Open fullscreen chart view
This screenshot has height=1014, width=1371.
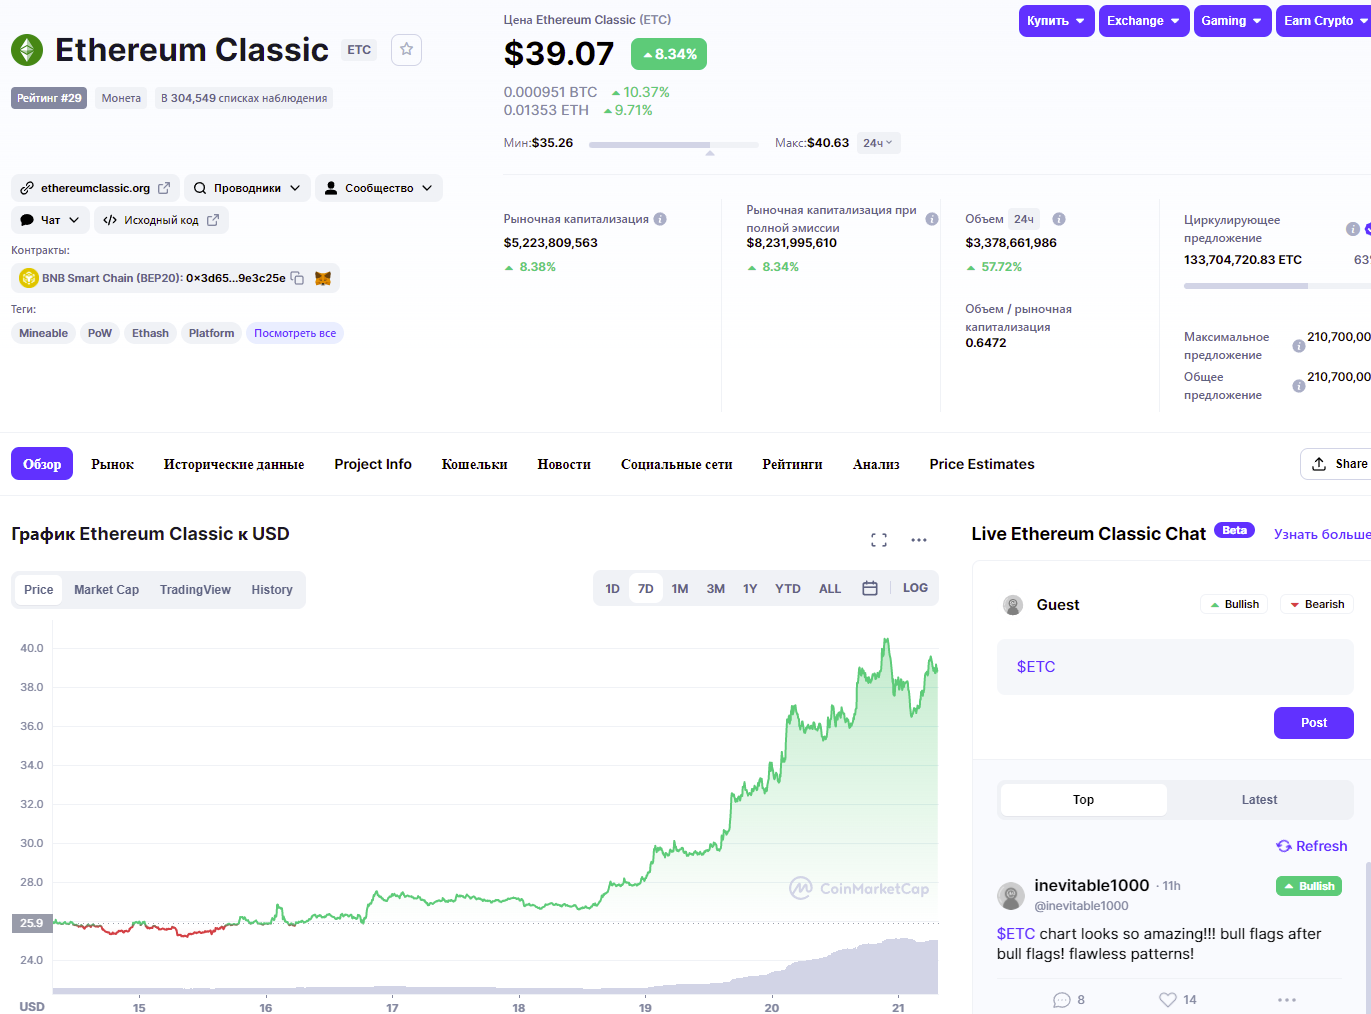879,540
